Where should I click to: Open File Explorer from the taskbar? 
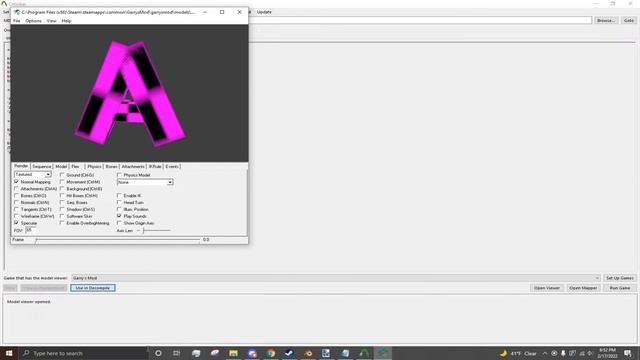tap(233, 353)
